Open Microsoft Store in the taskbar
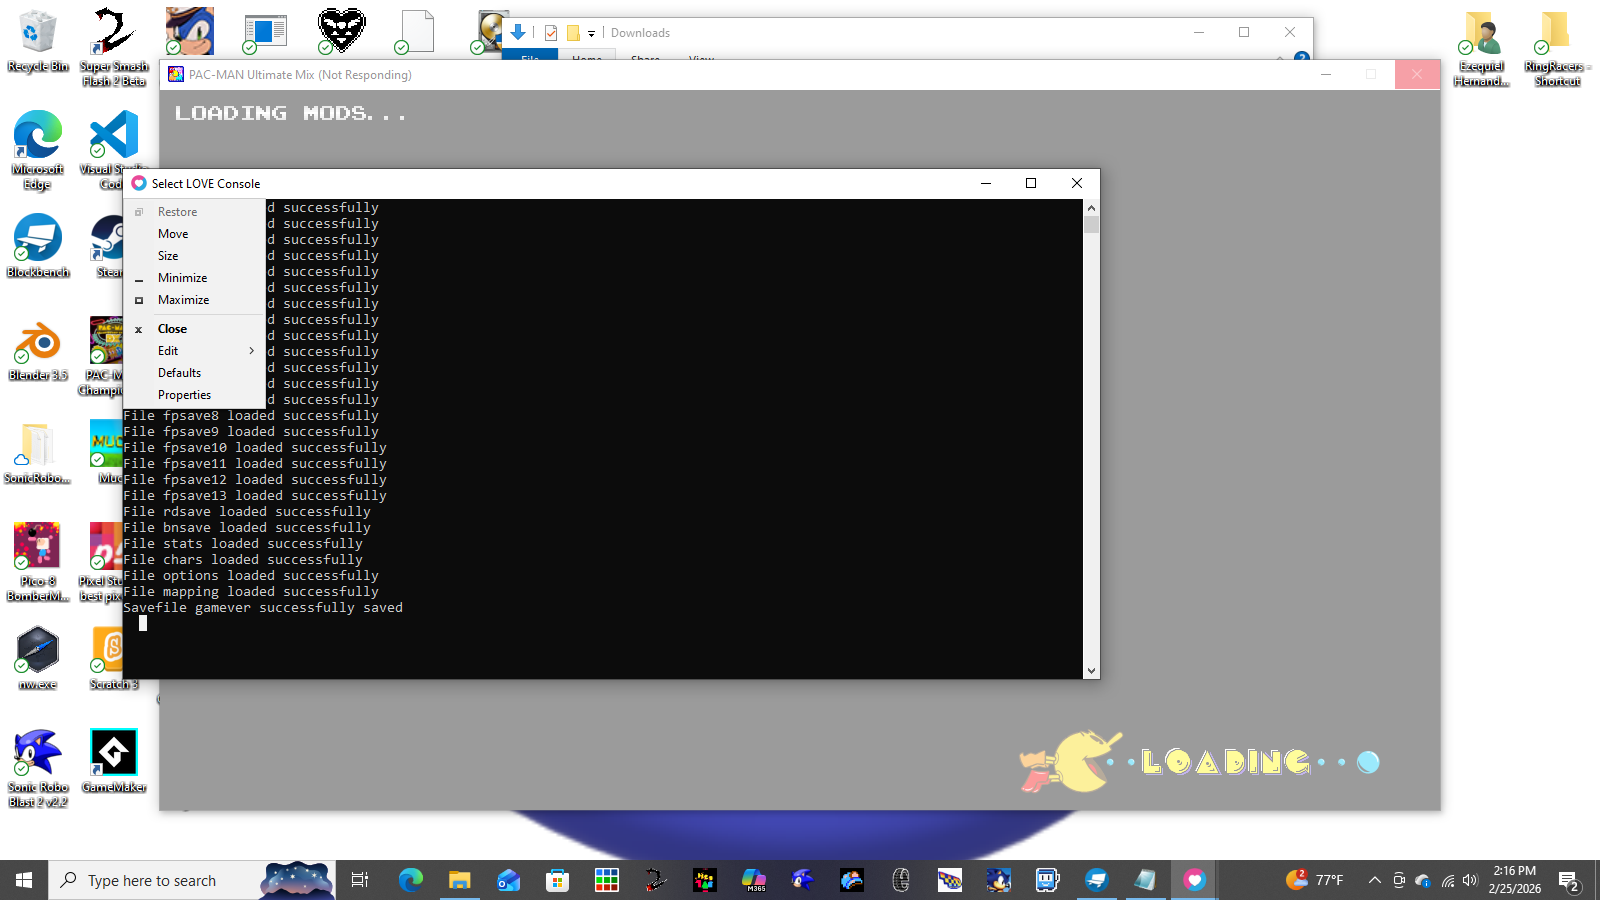Viewport: 1600px width, 900px height. 558,880
